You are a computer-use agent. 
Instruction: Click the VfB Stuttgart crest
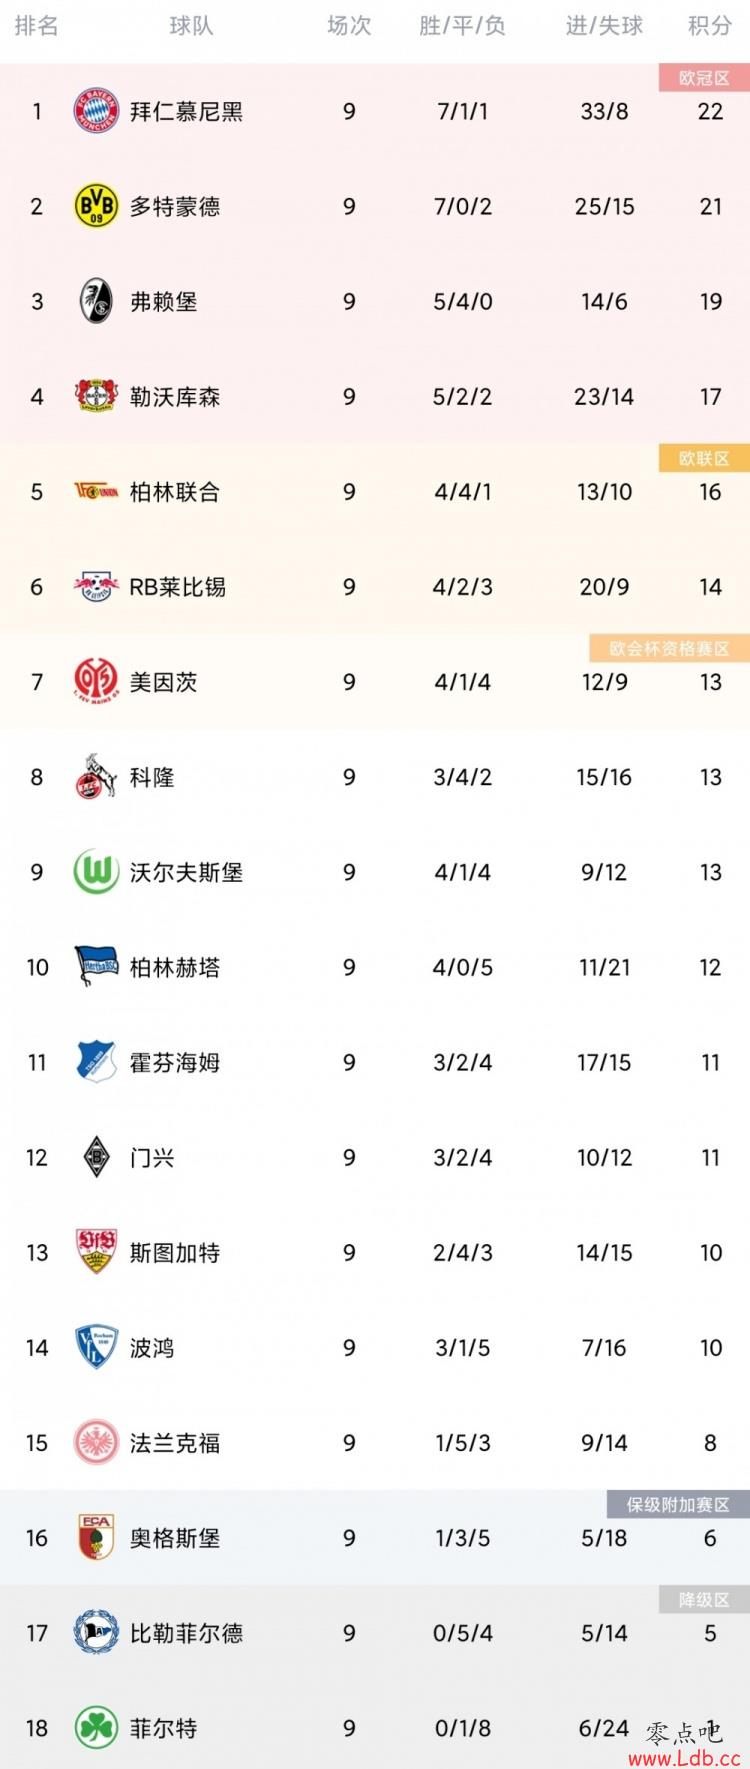[96, 1252]
